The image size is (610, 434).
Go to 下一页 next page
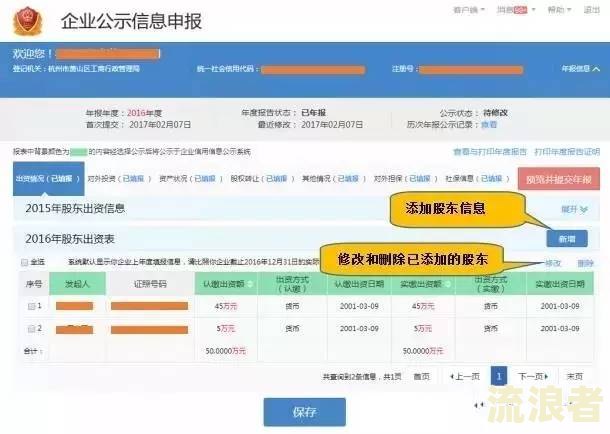(533, 376)
